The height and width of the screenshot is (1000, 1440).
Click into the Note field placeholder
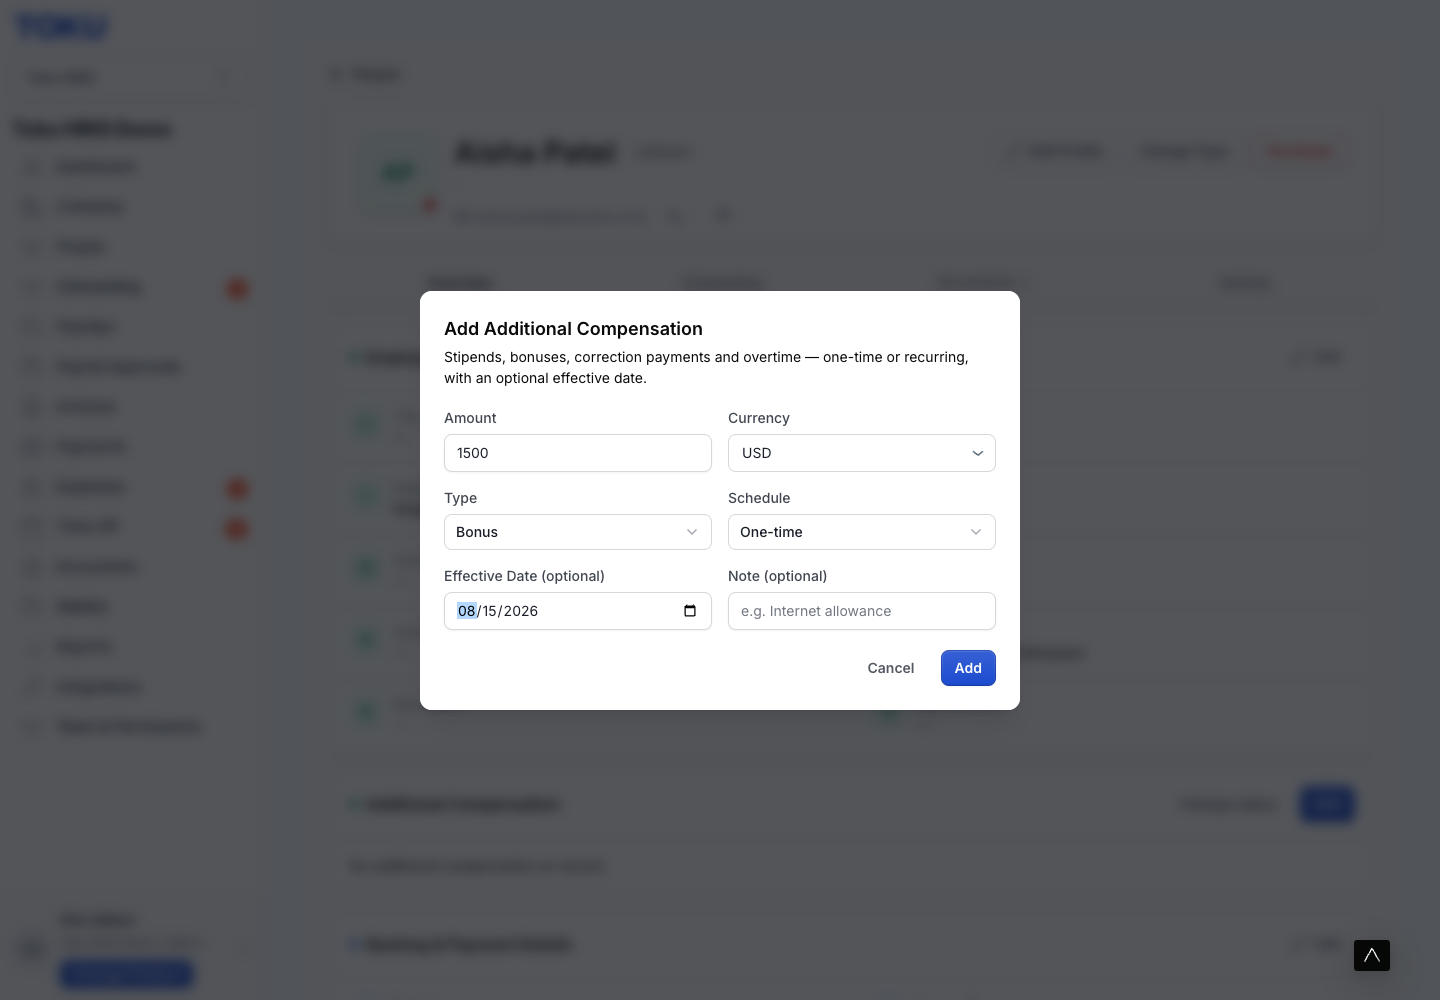click(x=862, y=611)
